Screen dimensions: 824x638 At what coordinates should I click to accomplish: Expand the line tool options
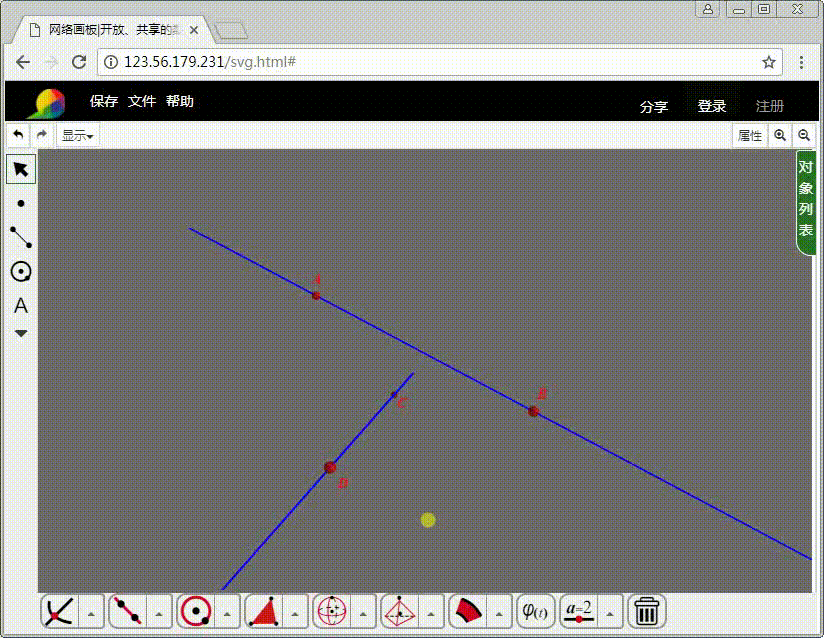pyautogui.click(x=159, y=613)
